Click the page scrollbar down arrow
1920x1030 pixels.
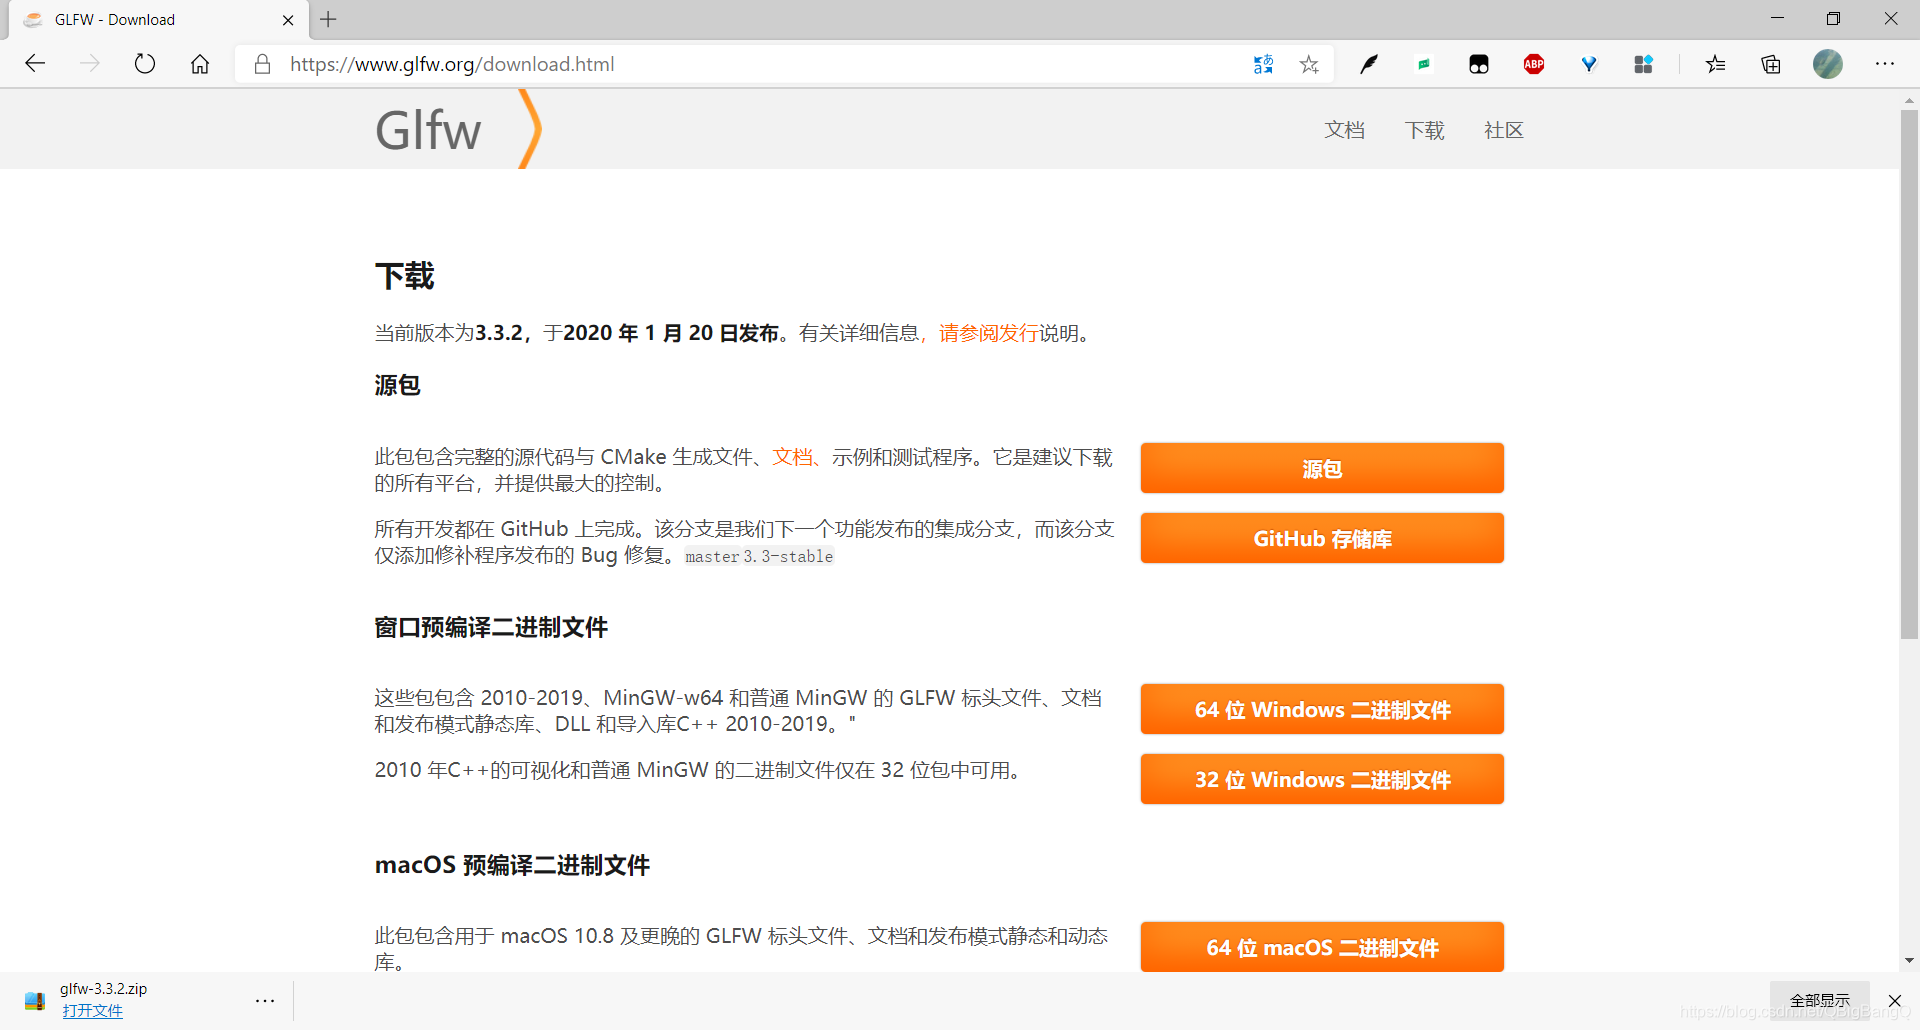pos(1909,961)
